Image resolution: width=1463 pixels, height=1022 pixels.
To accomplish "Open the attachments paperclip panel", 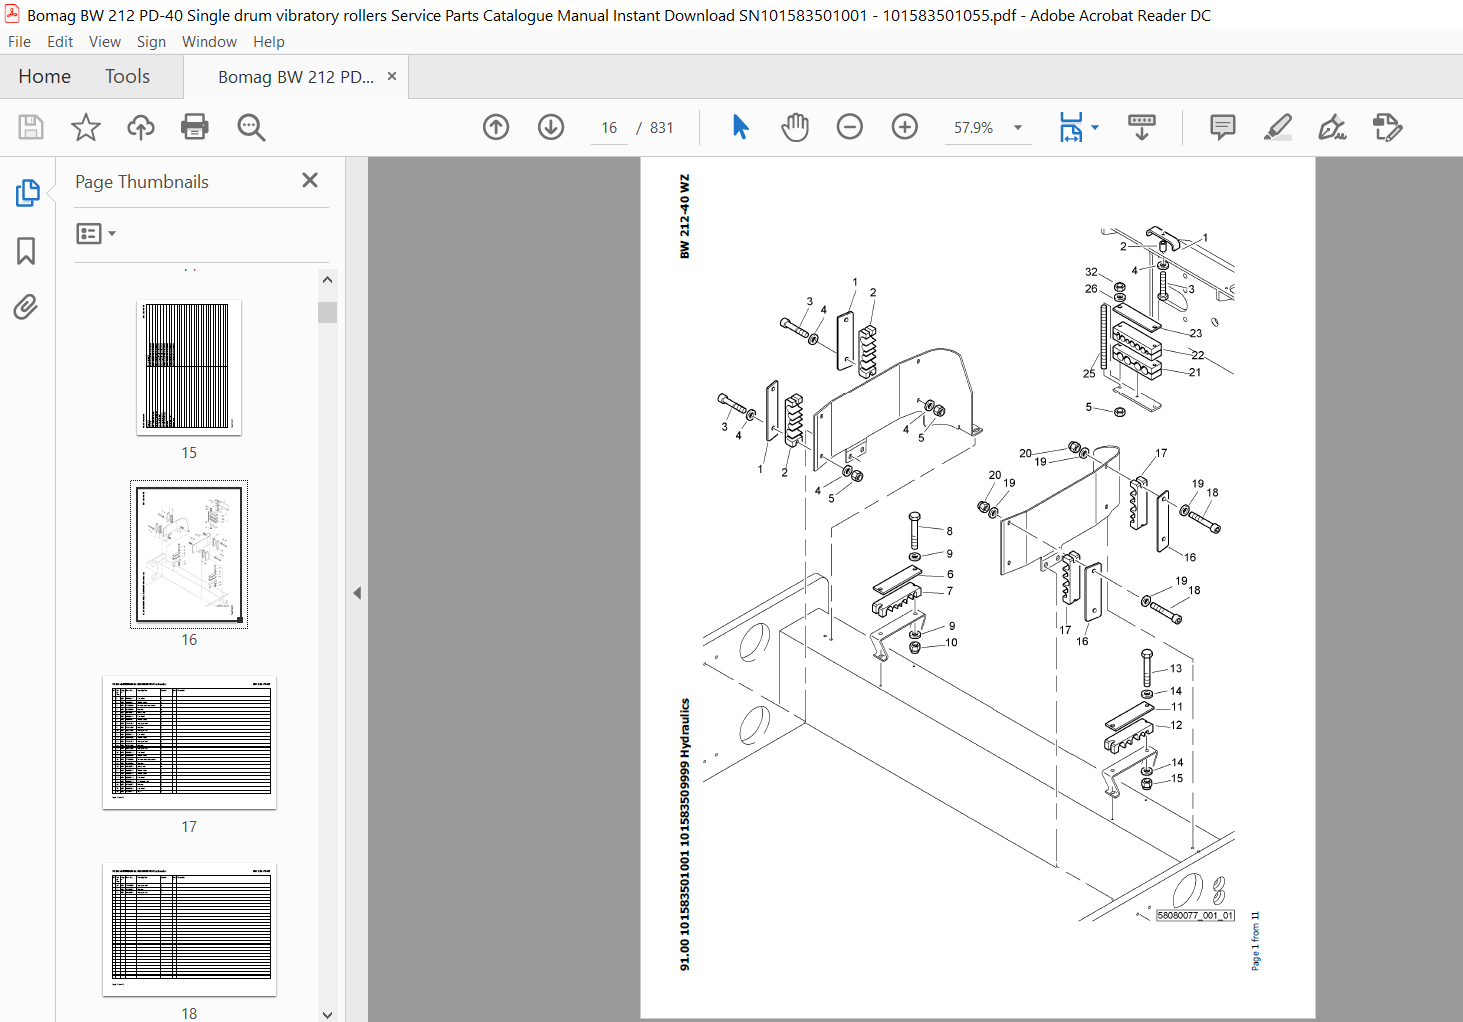I will (x=26, y=307).
